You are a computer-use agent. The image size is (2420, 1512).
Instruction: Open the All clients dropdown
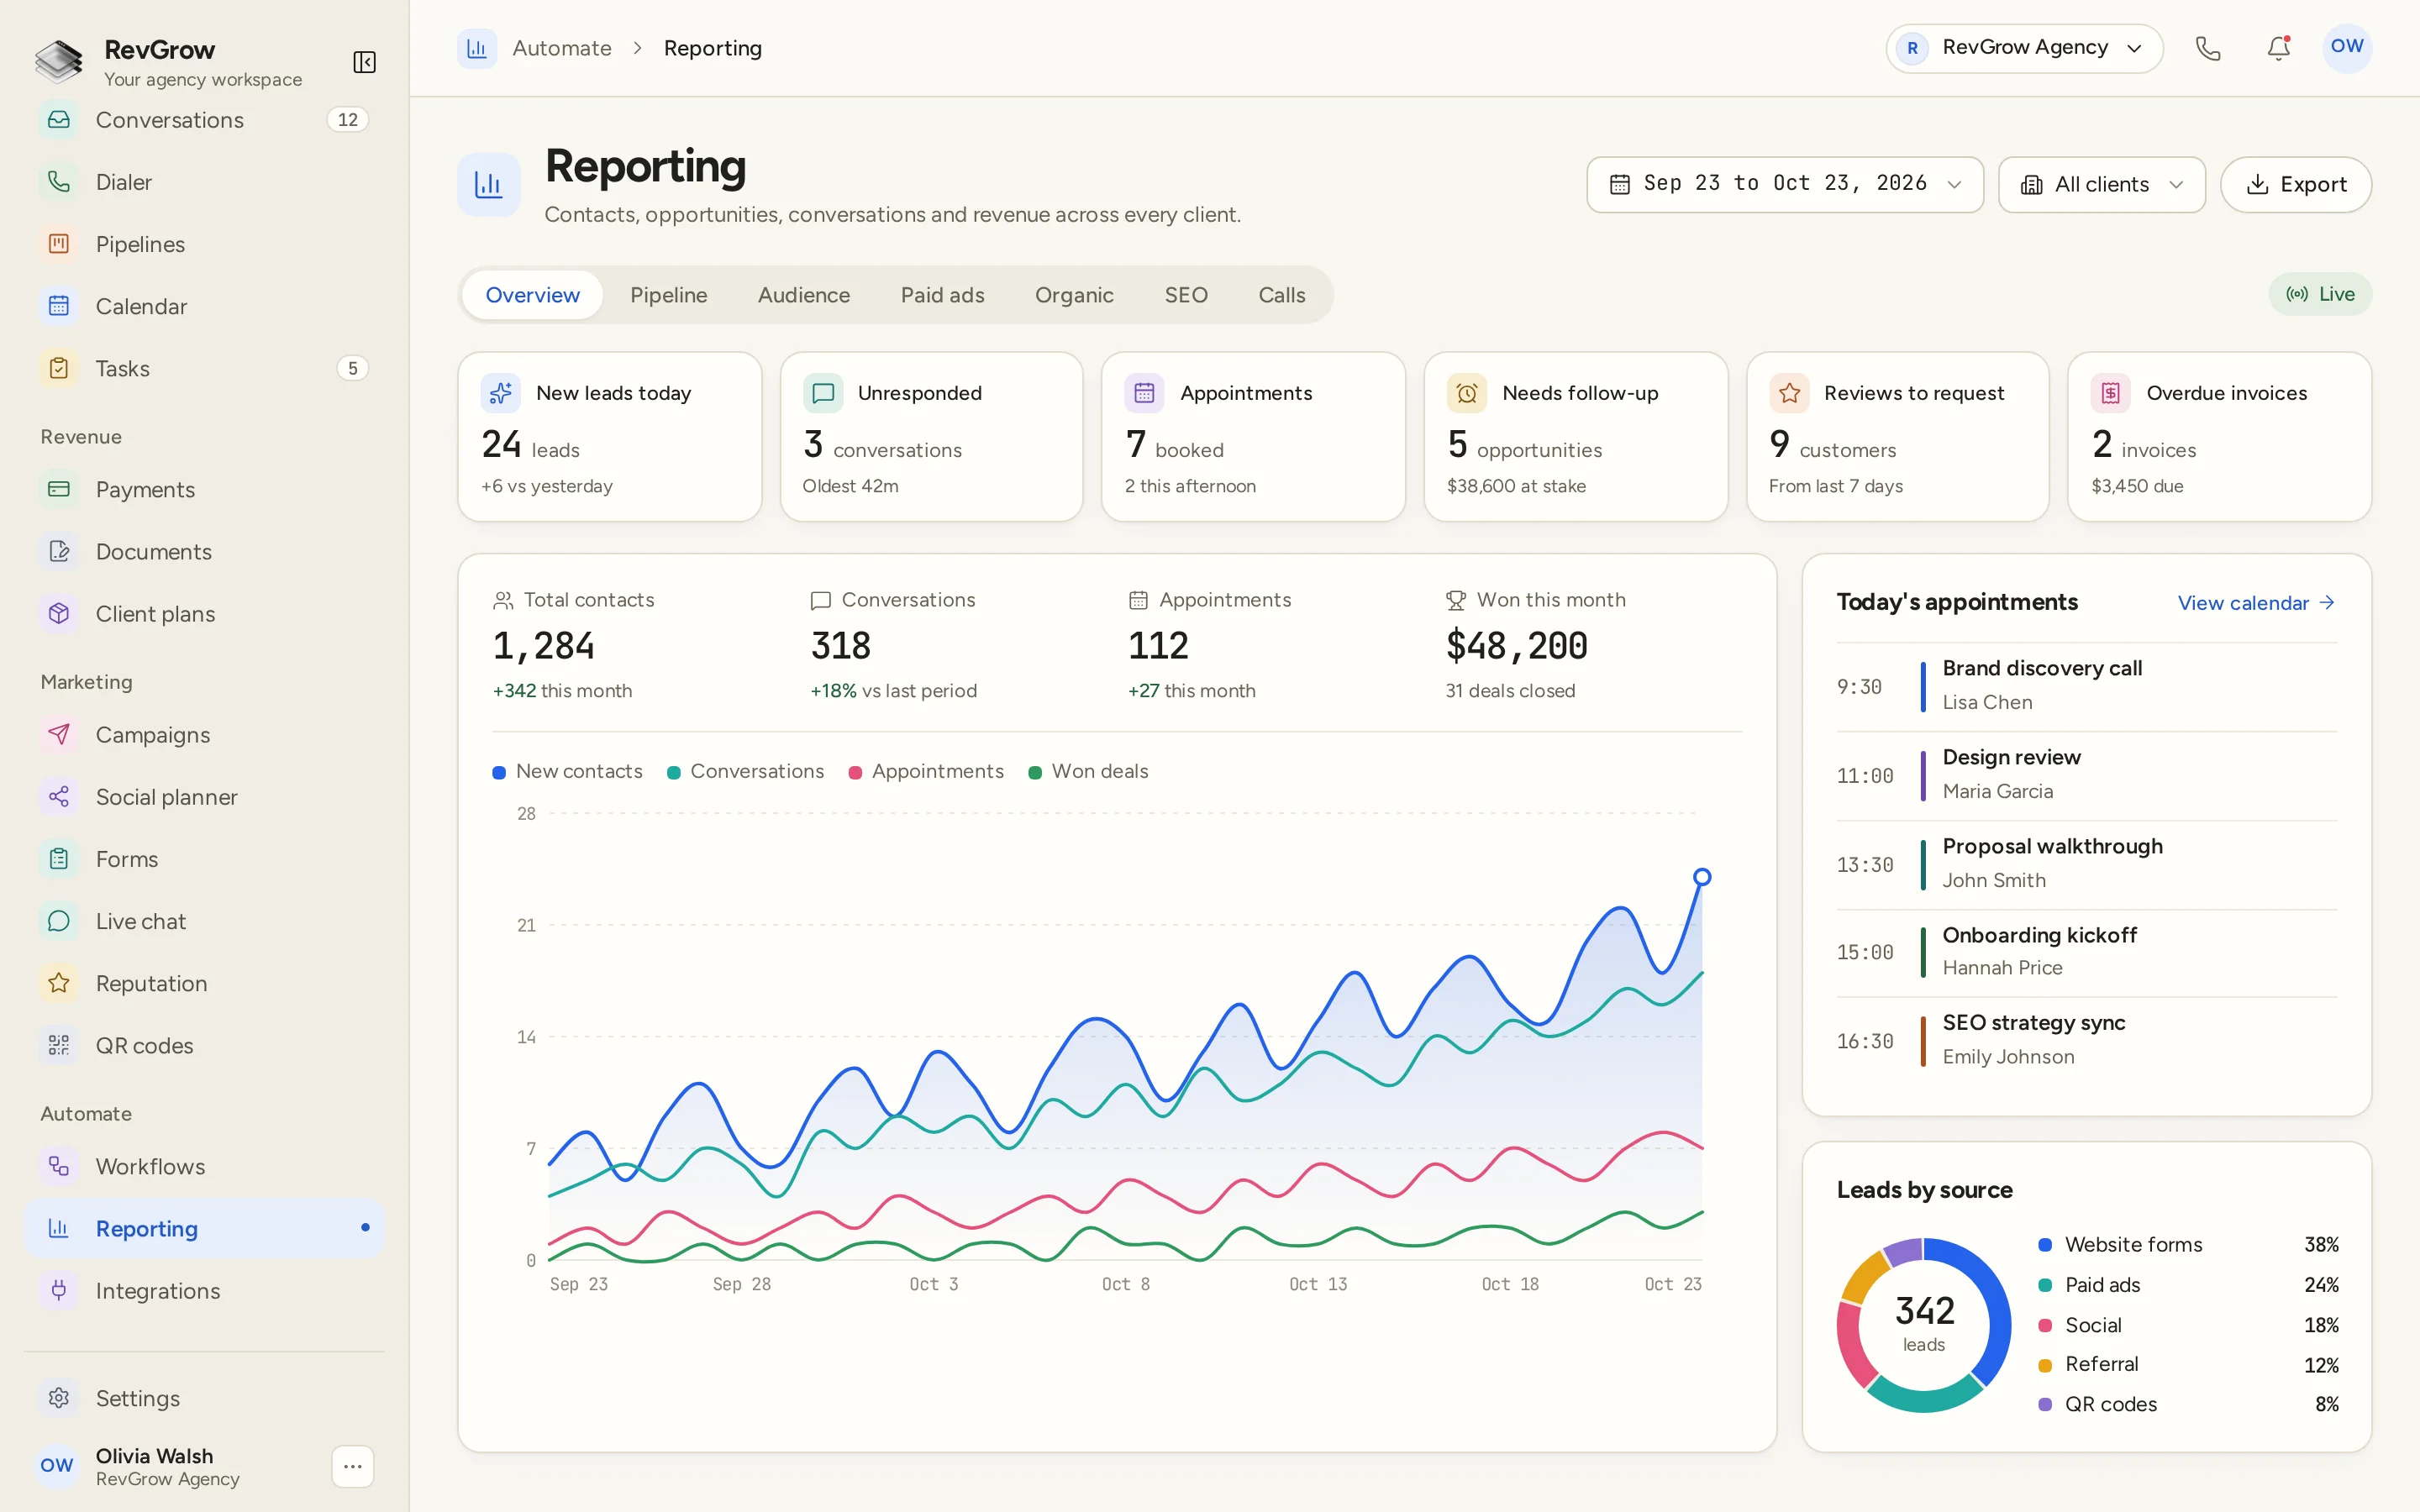(2102, 184)
